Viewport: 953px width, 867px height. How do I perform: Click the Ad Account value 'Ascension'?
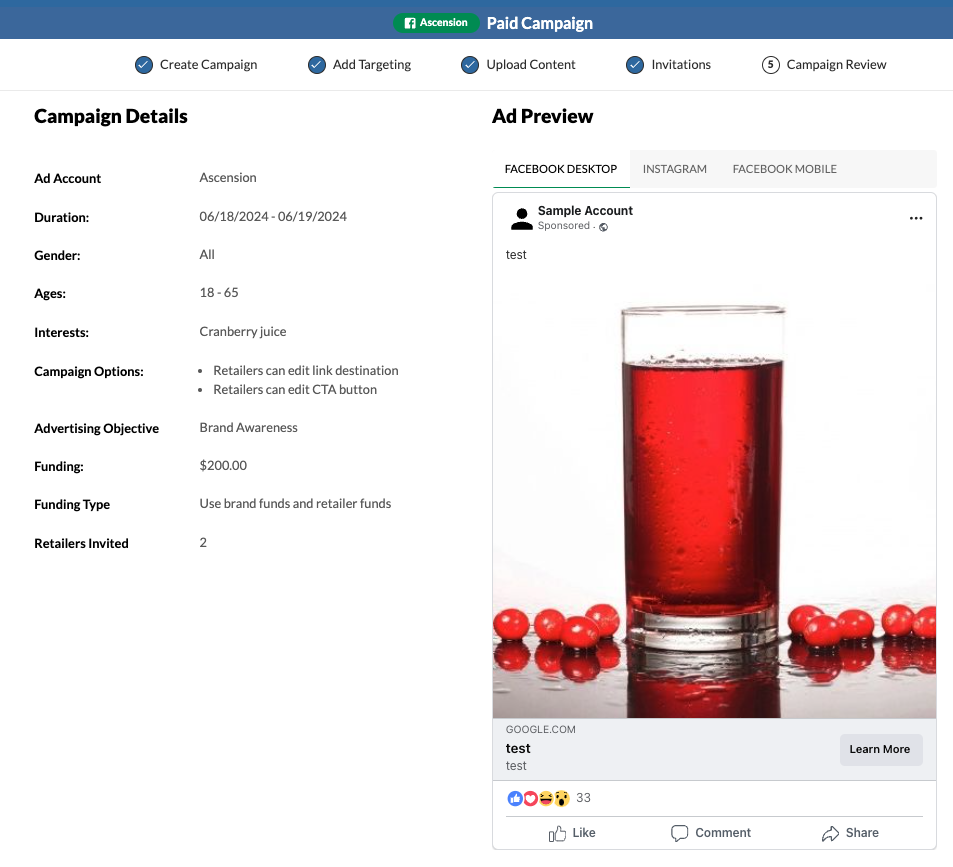point(228,178)
